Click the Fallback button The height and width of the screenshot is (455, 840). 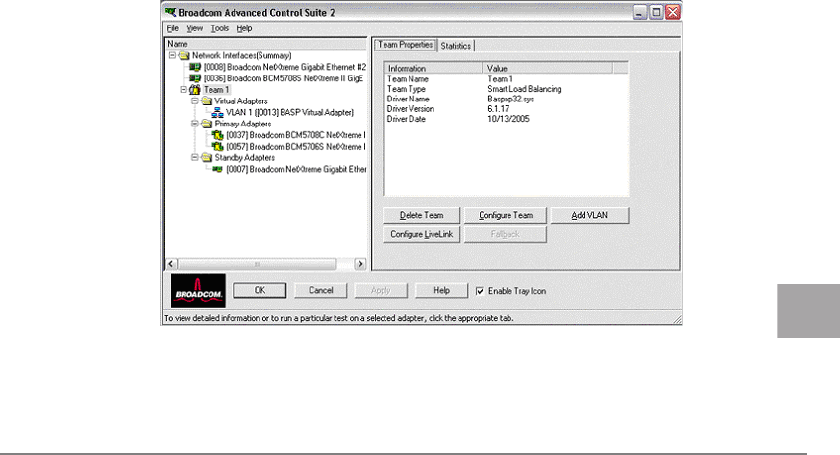coord(506,234)
